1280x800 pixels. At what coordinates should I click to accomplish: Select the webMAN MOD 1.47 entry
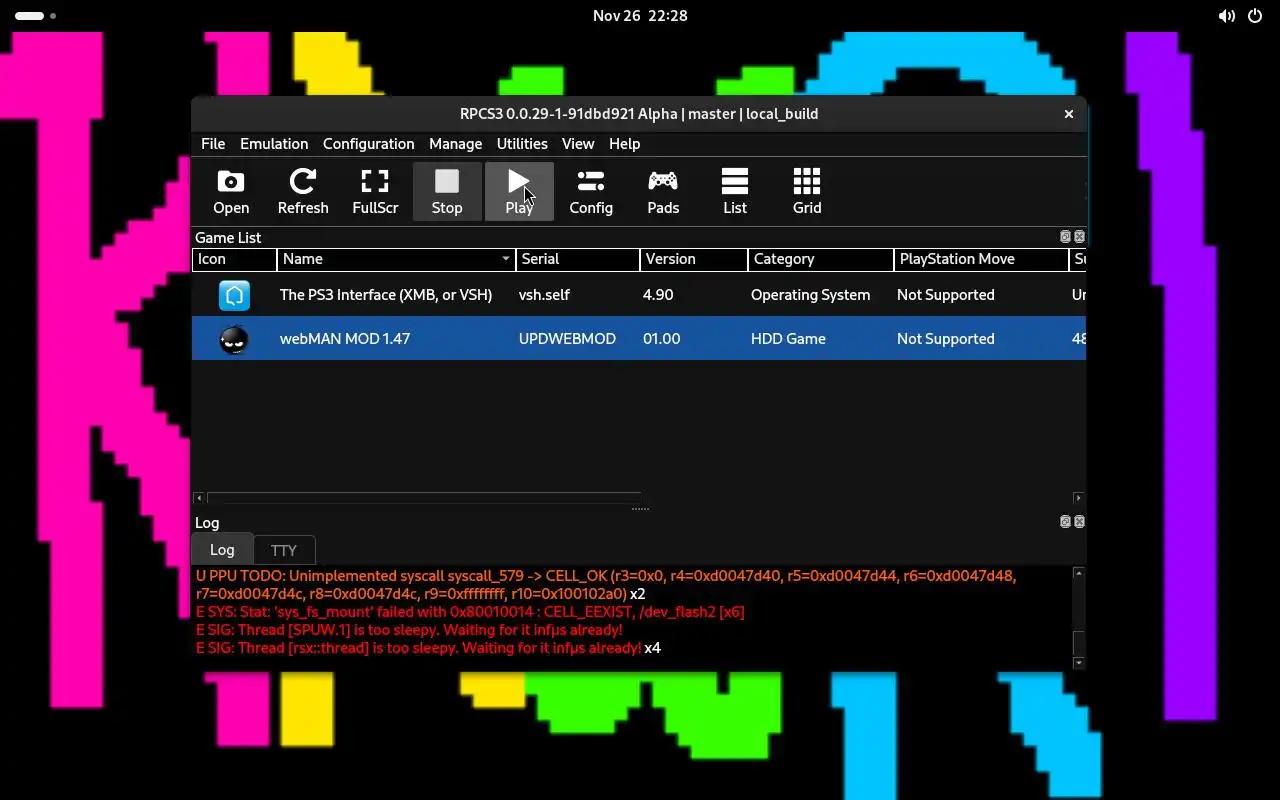click(x=639, y=339)
